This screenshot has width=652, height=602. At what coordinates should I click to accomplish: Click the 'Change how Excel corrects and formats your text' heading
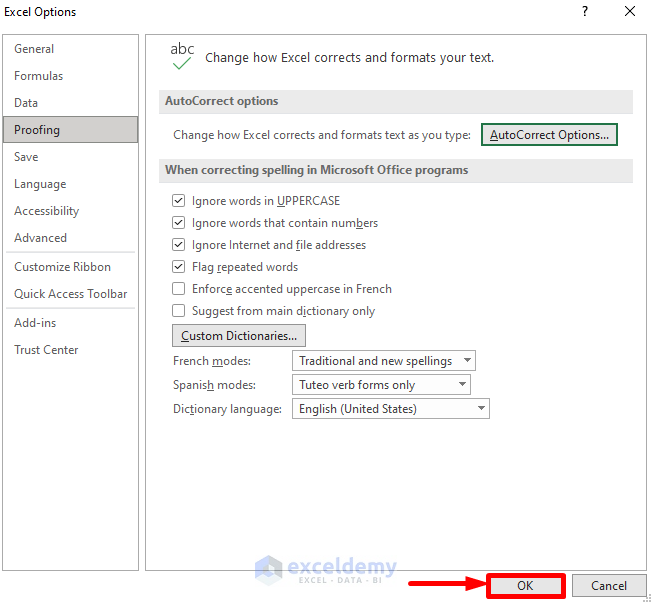[x=349, y=57]
